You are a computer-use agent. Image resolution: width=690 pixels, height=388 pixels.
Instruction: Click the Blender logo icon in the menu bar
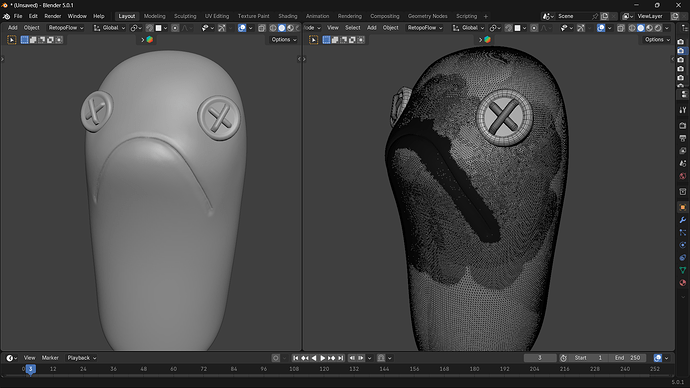click(x=6, y=16)
